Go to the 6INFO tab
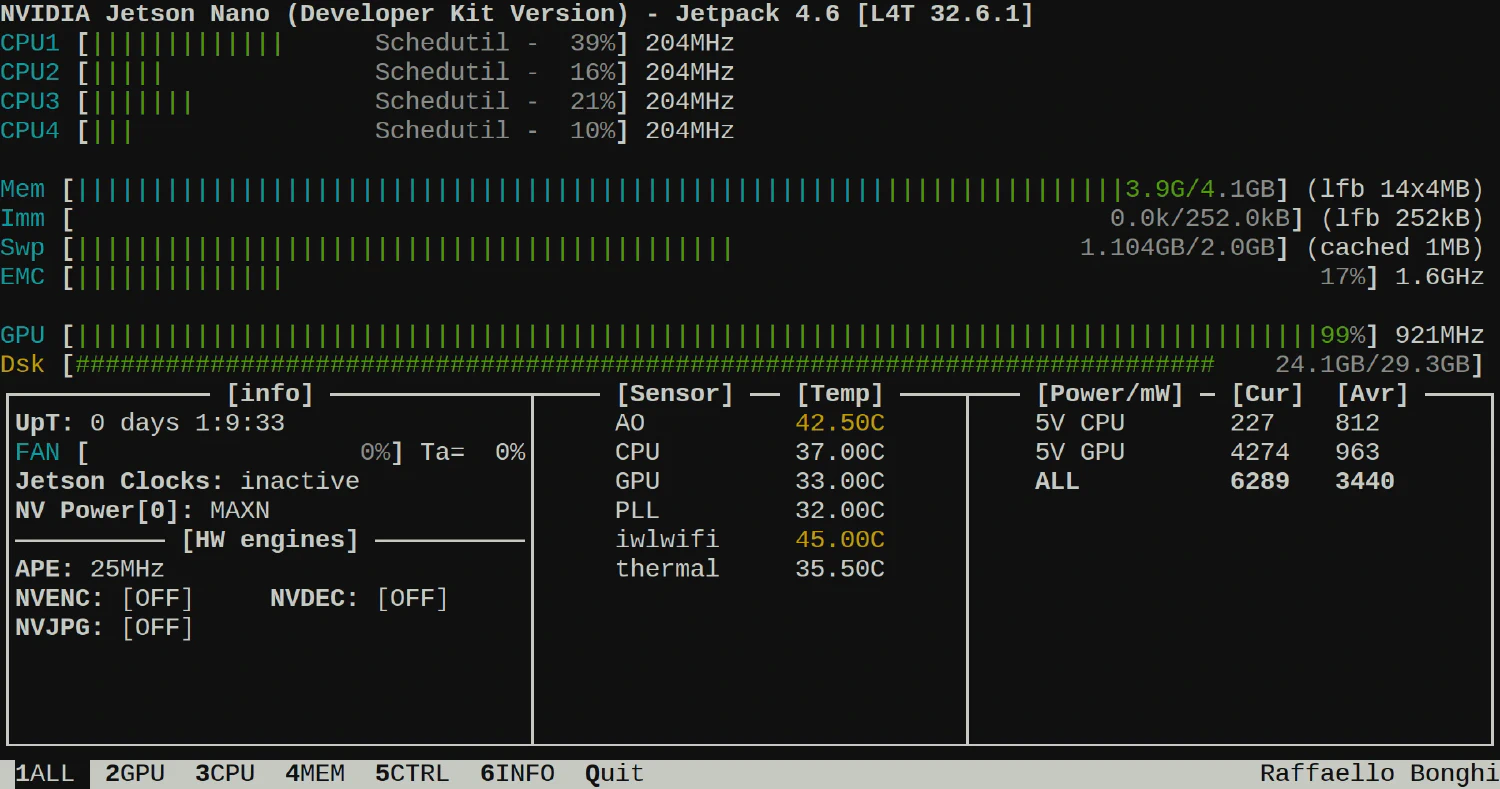 point(517,774)
